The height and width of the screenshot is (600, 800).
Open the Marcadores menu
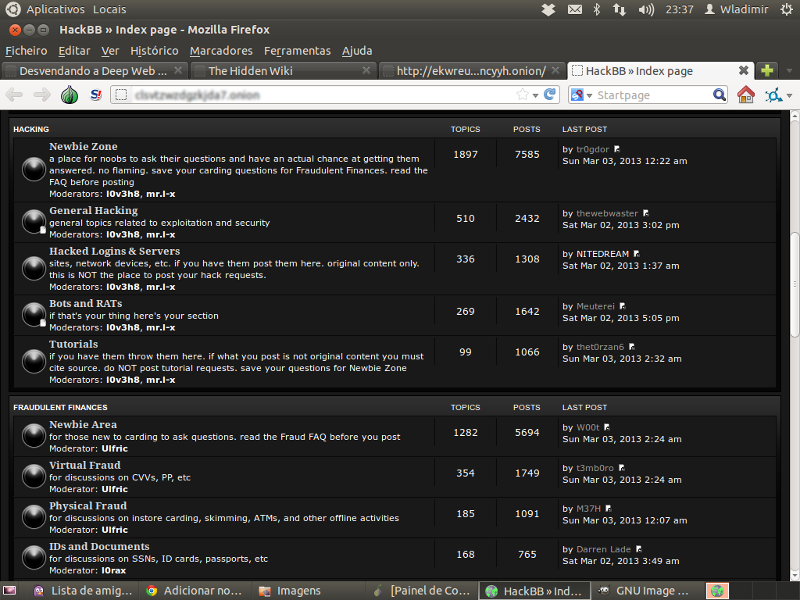coord(221,51)
